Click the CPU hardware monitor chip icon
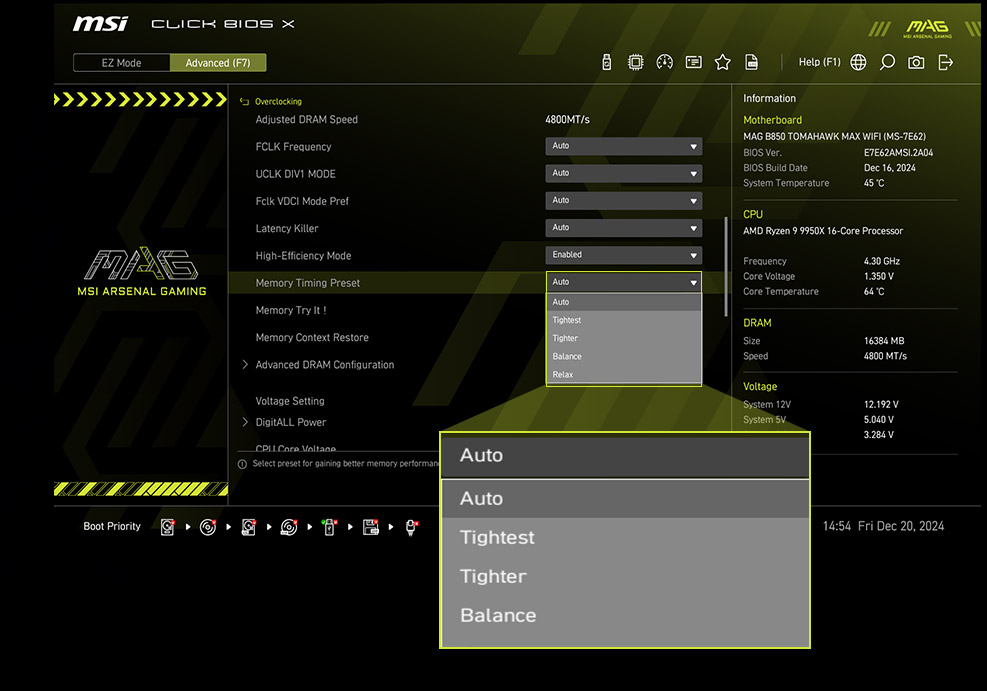The height and width of the screenshot is (691, 987). (x=635, y=61)
